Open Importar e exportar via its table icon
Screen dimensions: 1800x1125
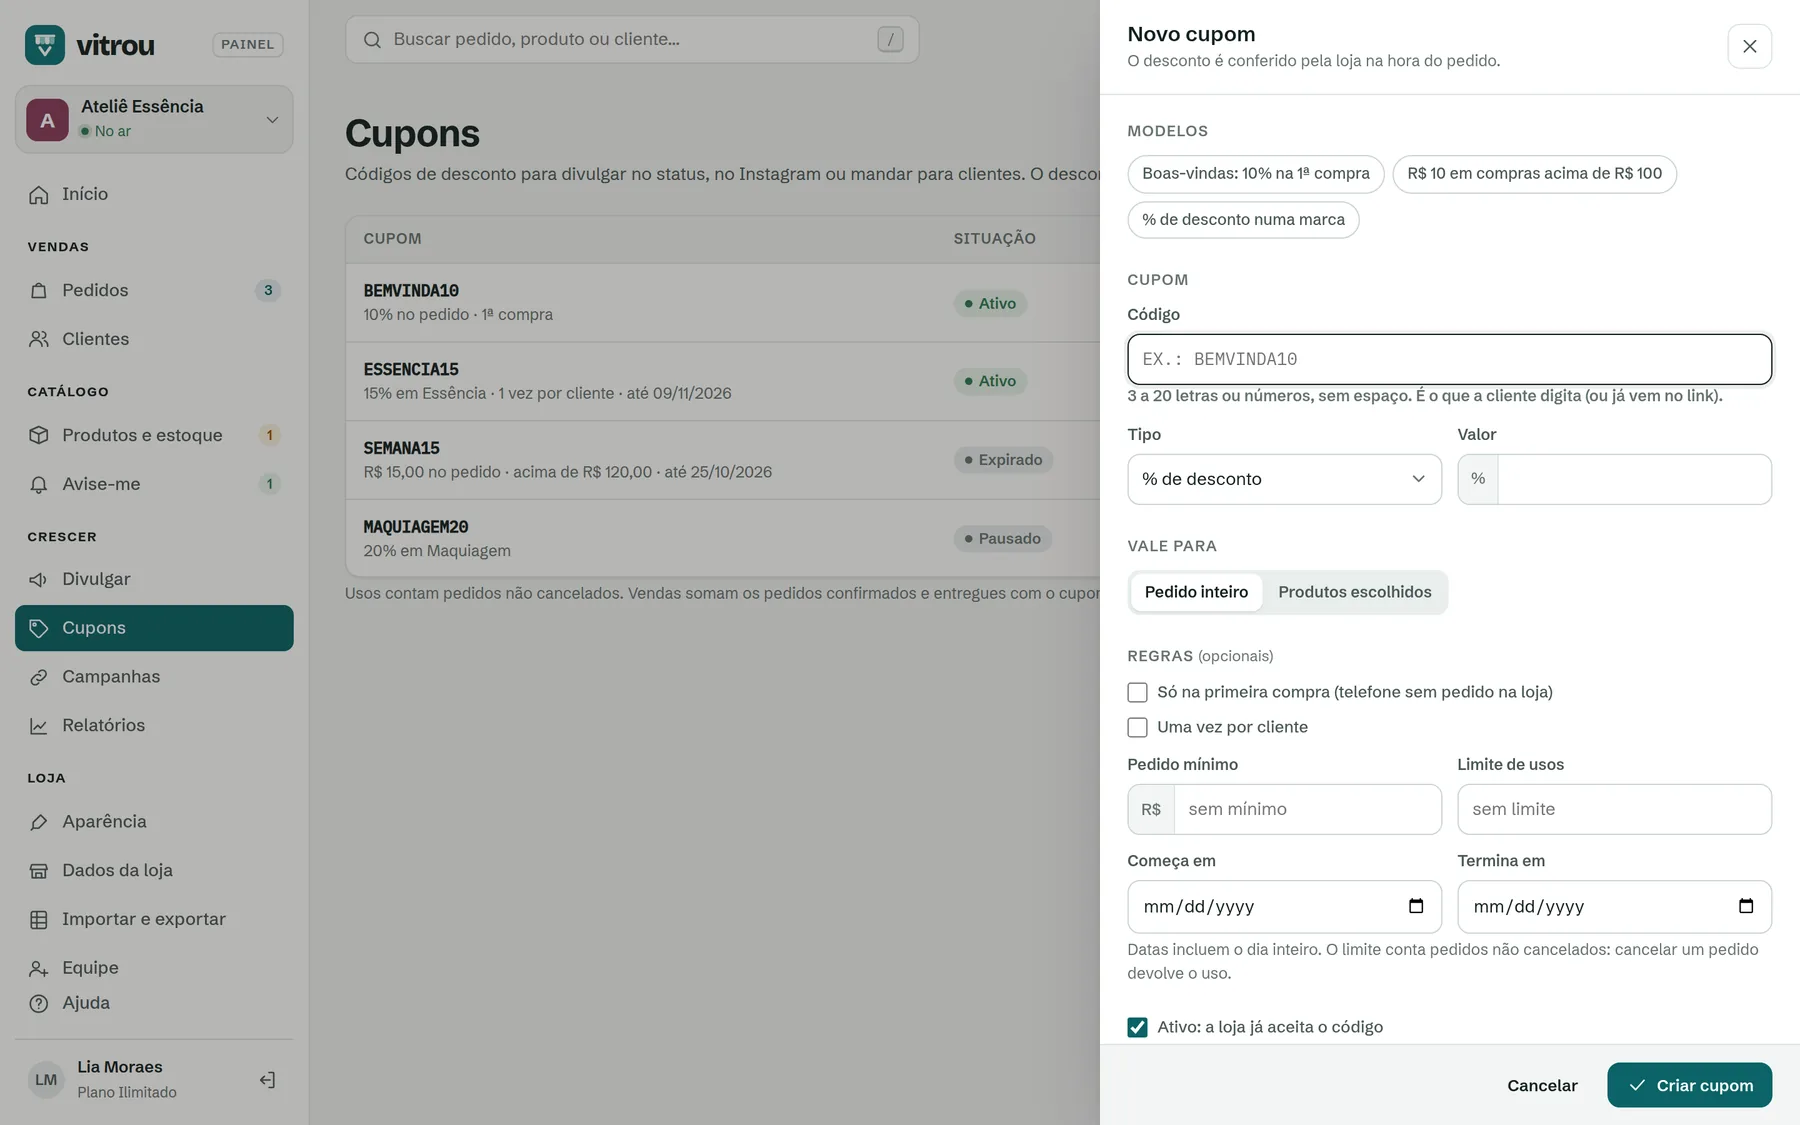(39, 920)
